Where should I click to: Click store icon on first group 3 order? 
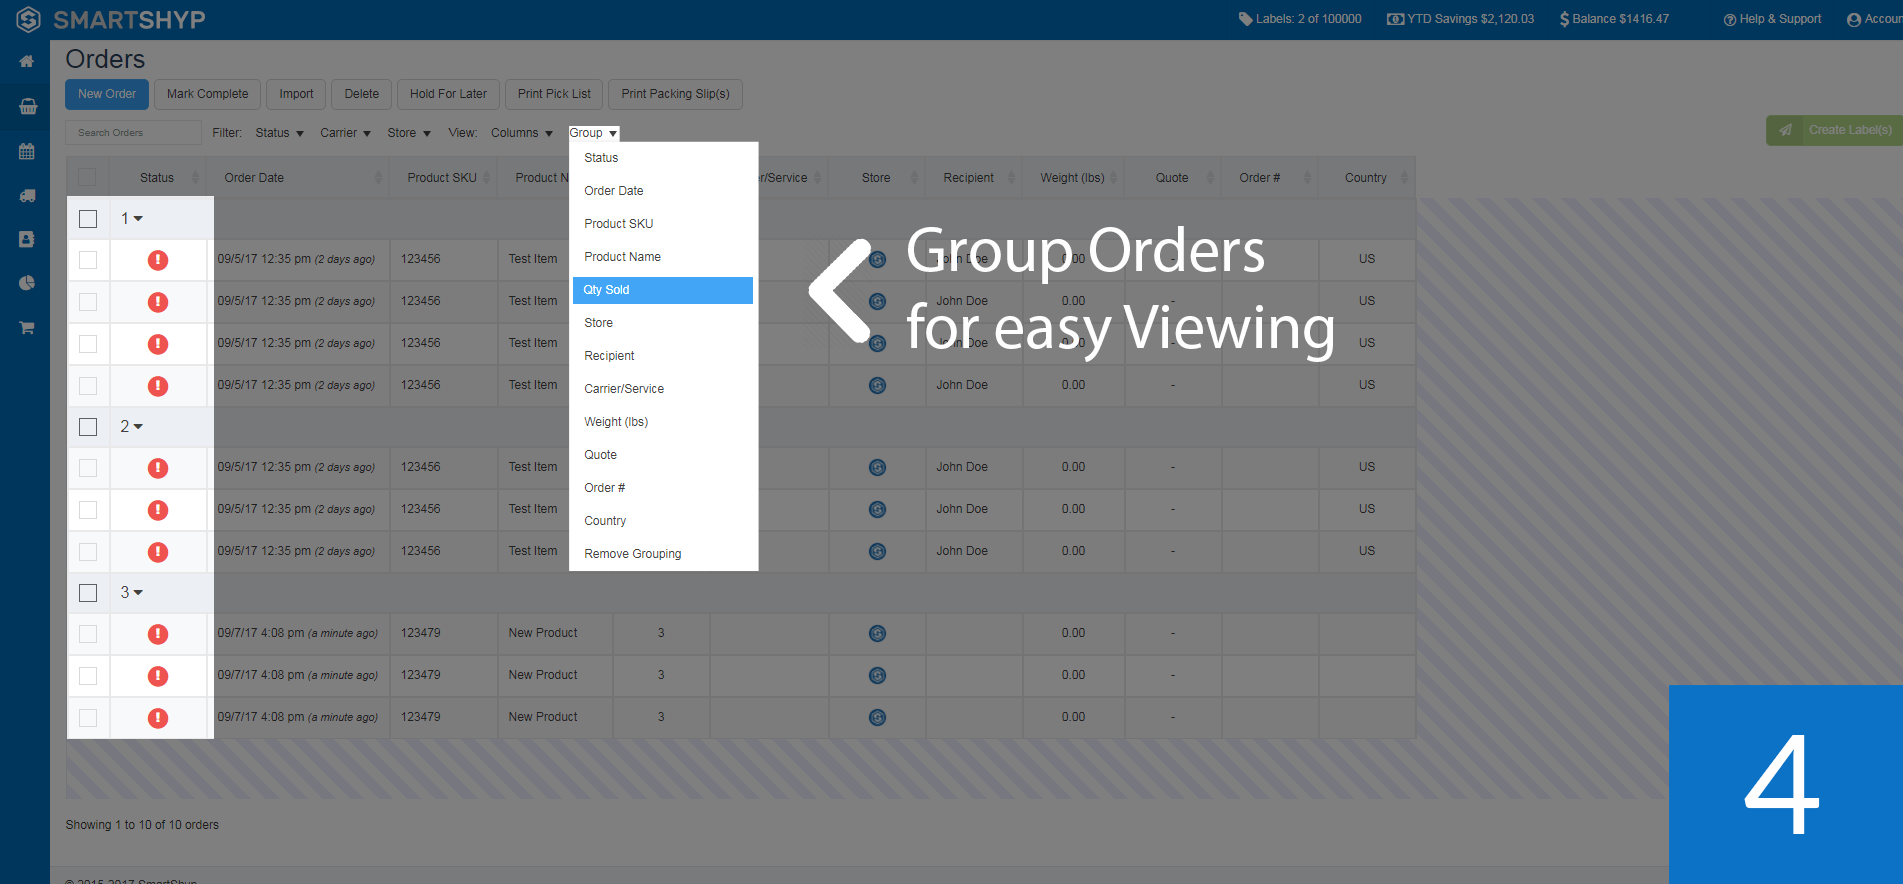877,633
